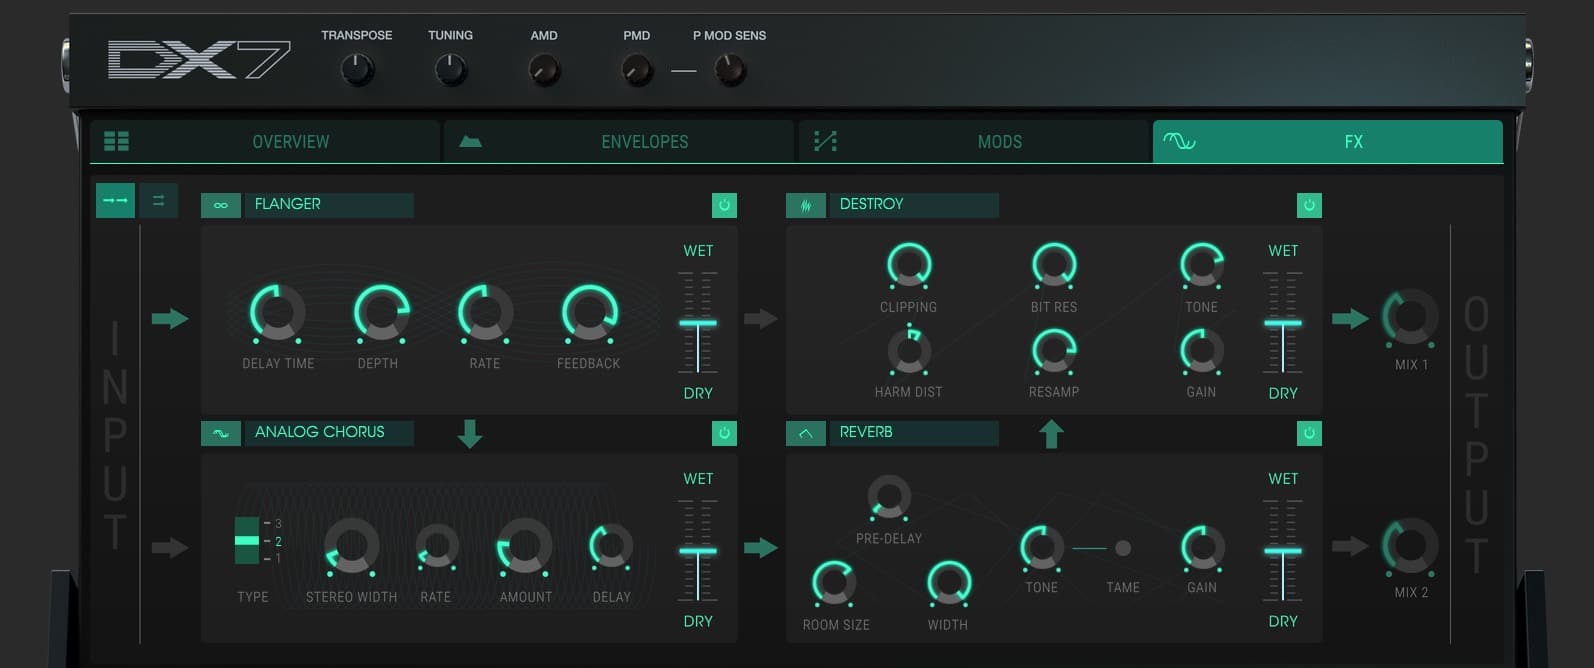The image size is (1594, 668).
Task: Click the Flanger wet/dry slider handle
Action: 698,323
